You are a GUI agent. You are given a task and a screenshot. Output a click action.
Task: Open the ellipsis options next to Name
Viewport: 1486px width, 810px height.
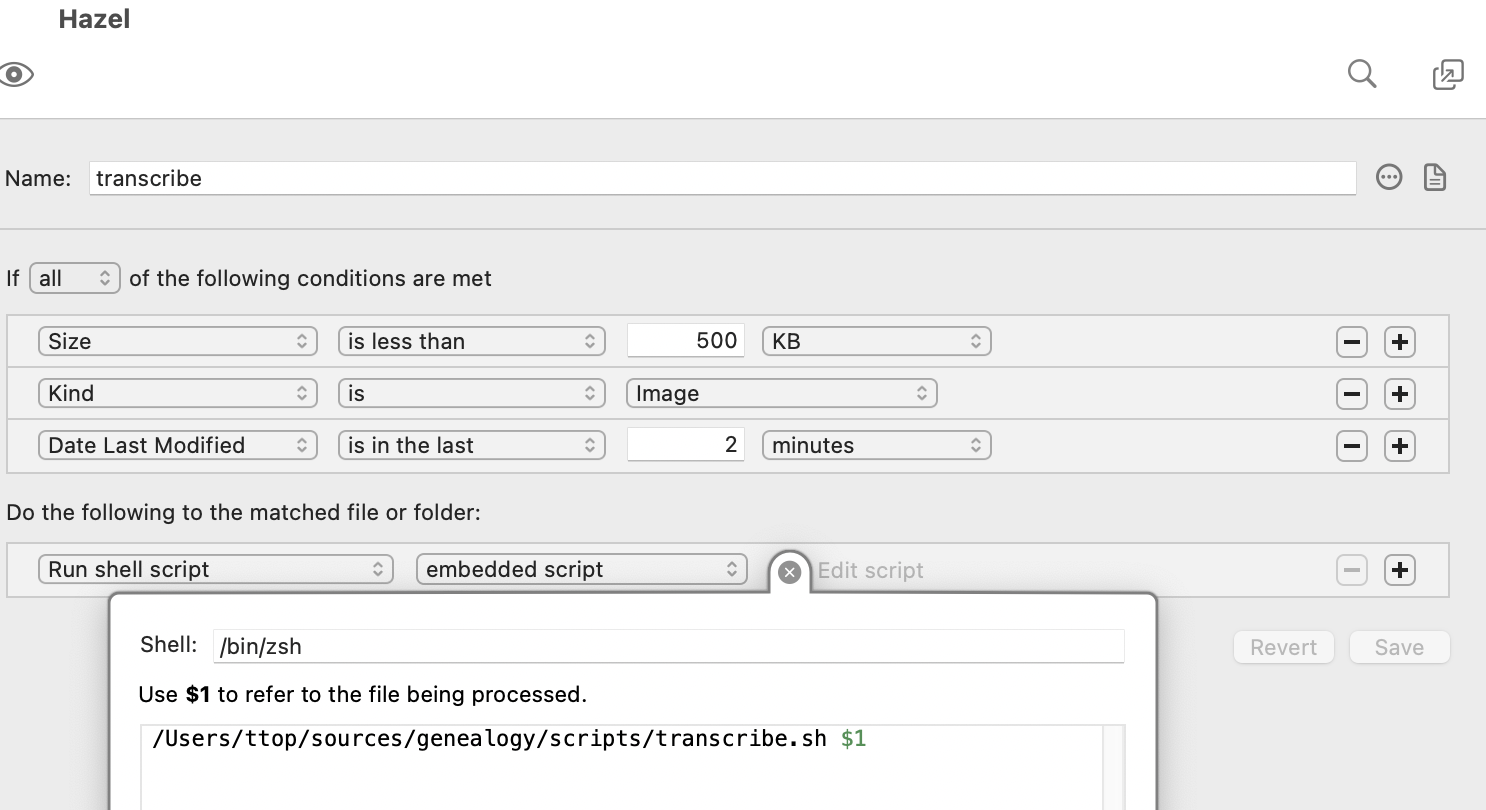(1389, 178)
